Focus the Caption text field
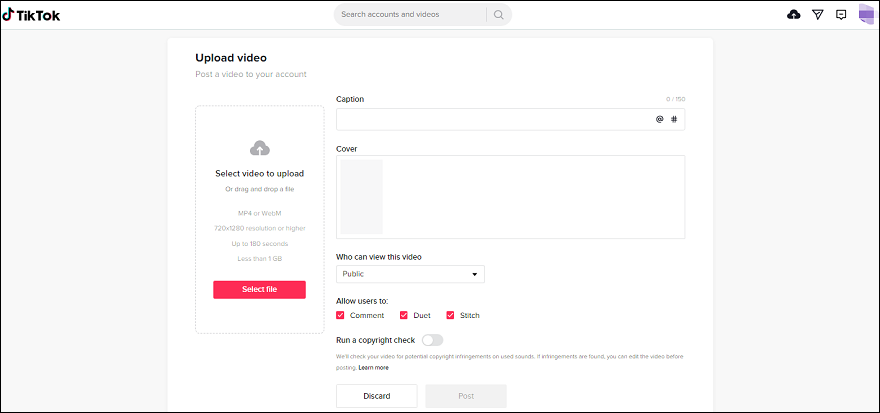The width and height of the screenshot is (880, 413). 510,119
